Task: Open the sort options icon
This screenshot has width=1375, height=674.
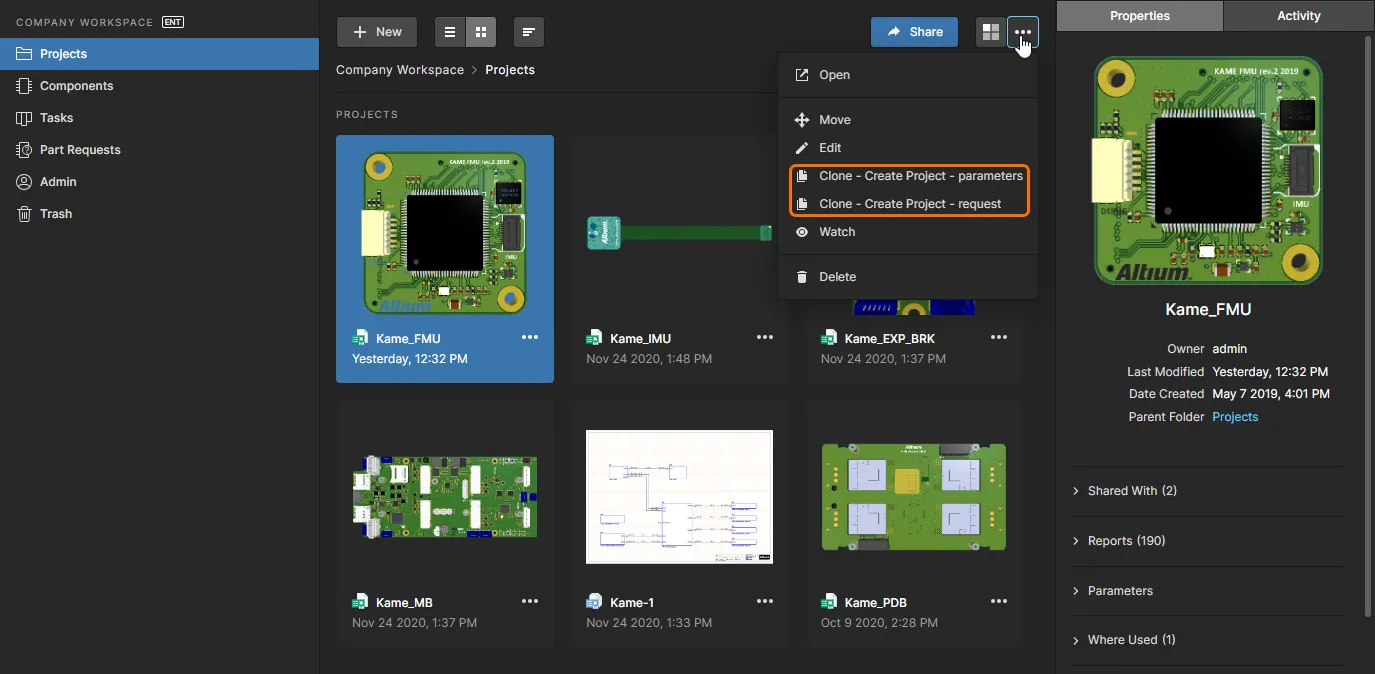Action: [x=528, y=32]
